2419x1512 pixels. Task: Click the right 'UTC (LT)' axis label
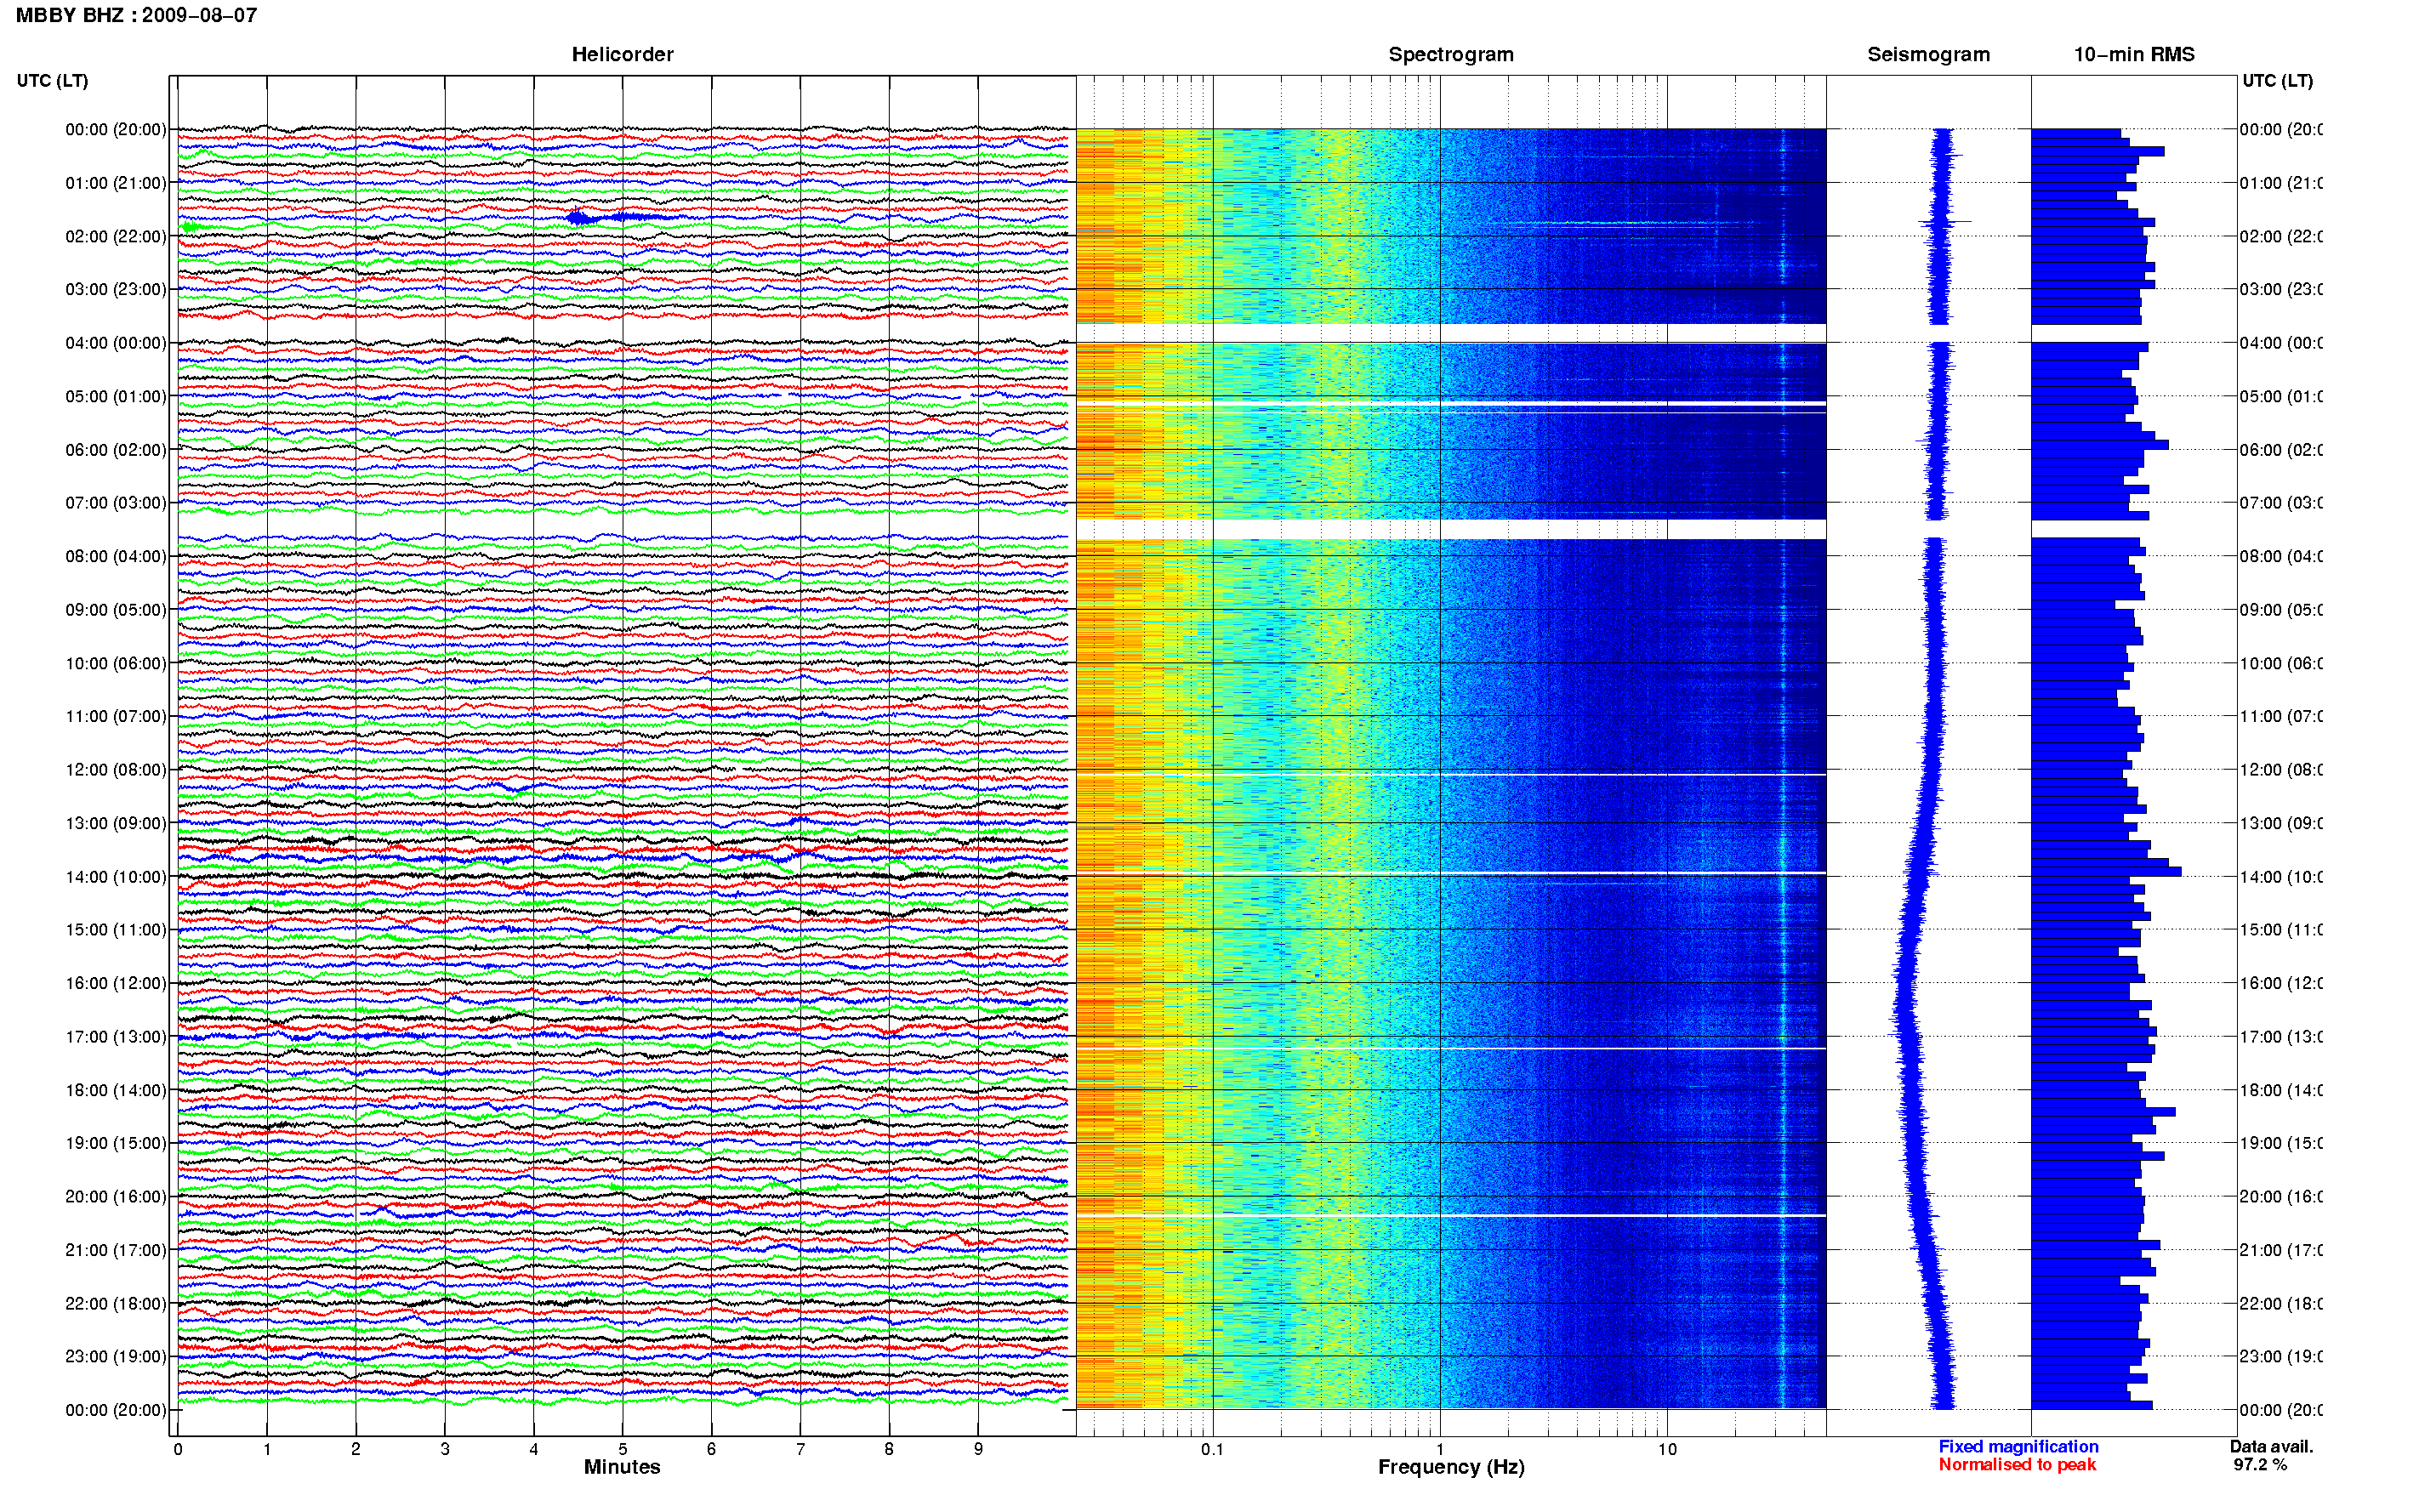pyautogui.click(x=2277, y=80)
